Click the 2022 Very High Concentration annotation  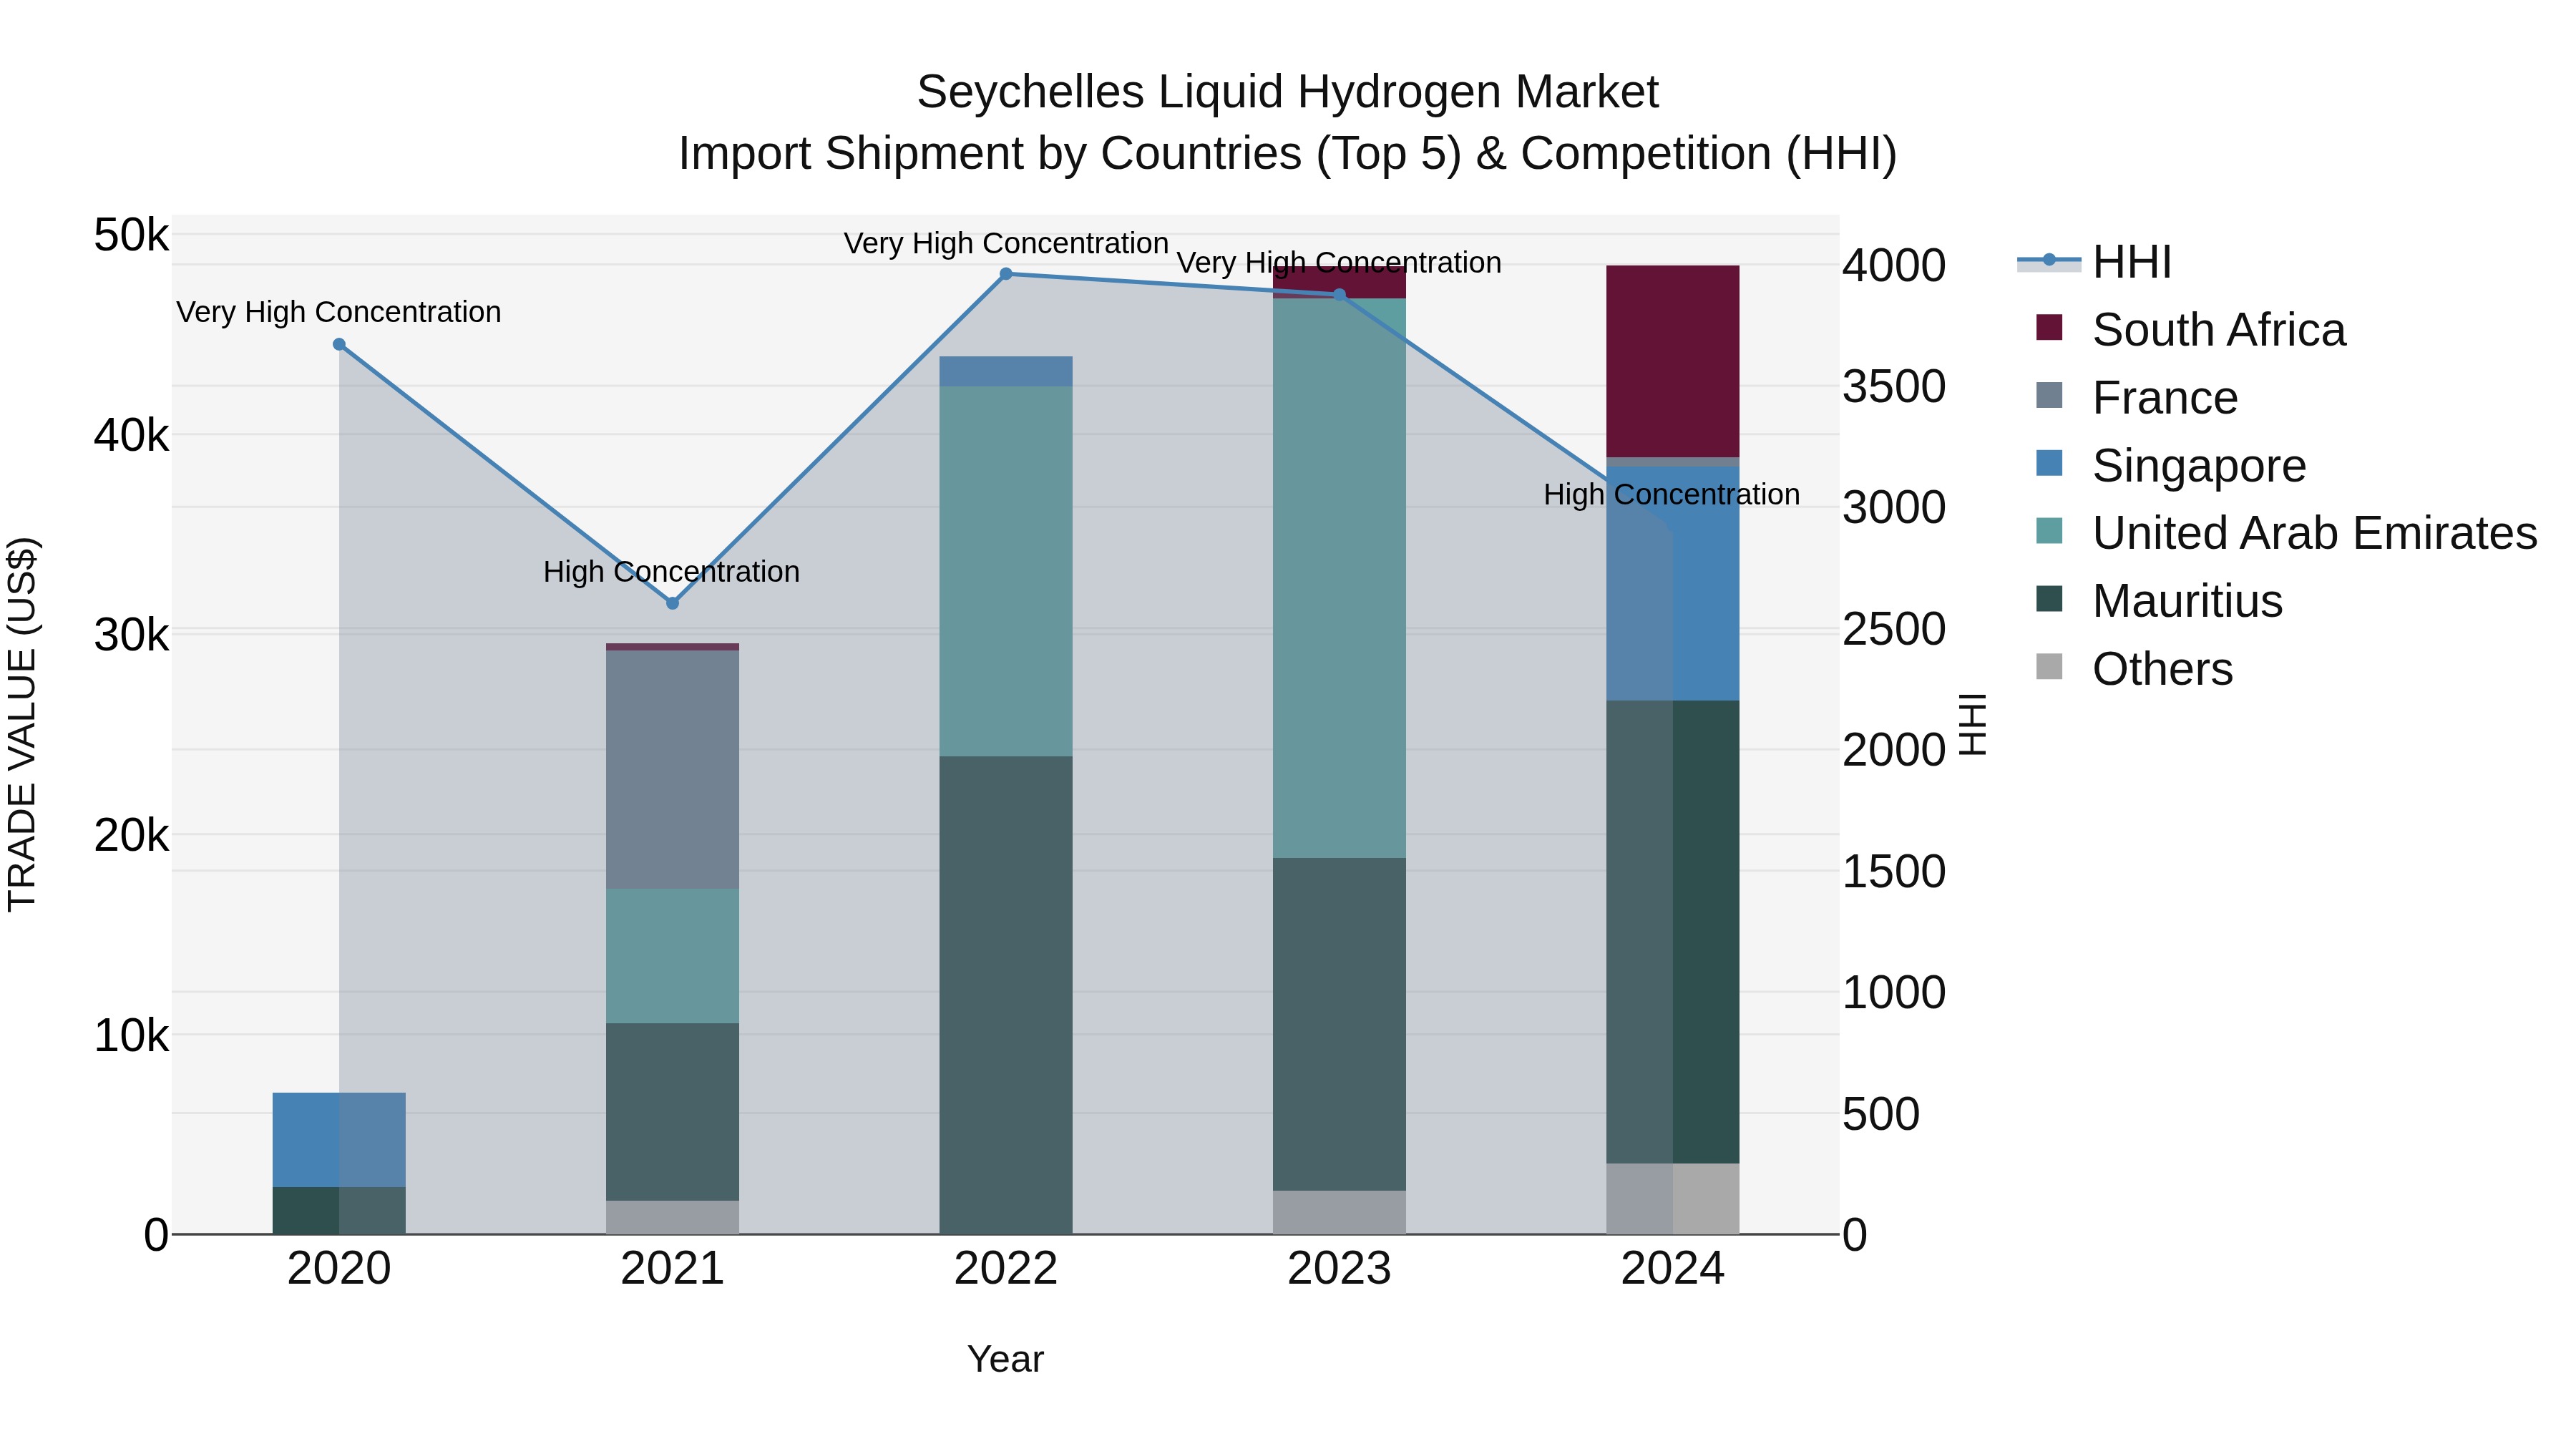click(x=1006, y=243)
